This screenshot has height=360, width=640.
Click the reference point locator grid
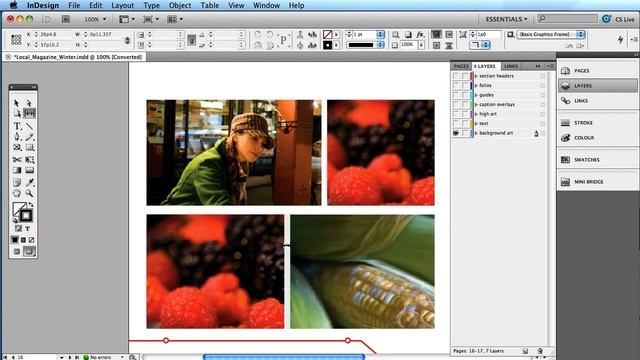tap(16, 40)
